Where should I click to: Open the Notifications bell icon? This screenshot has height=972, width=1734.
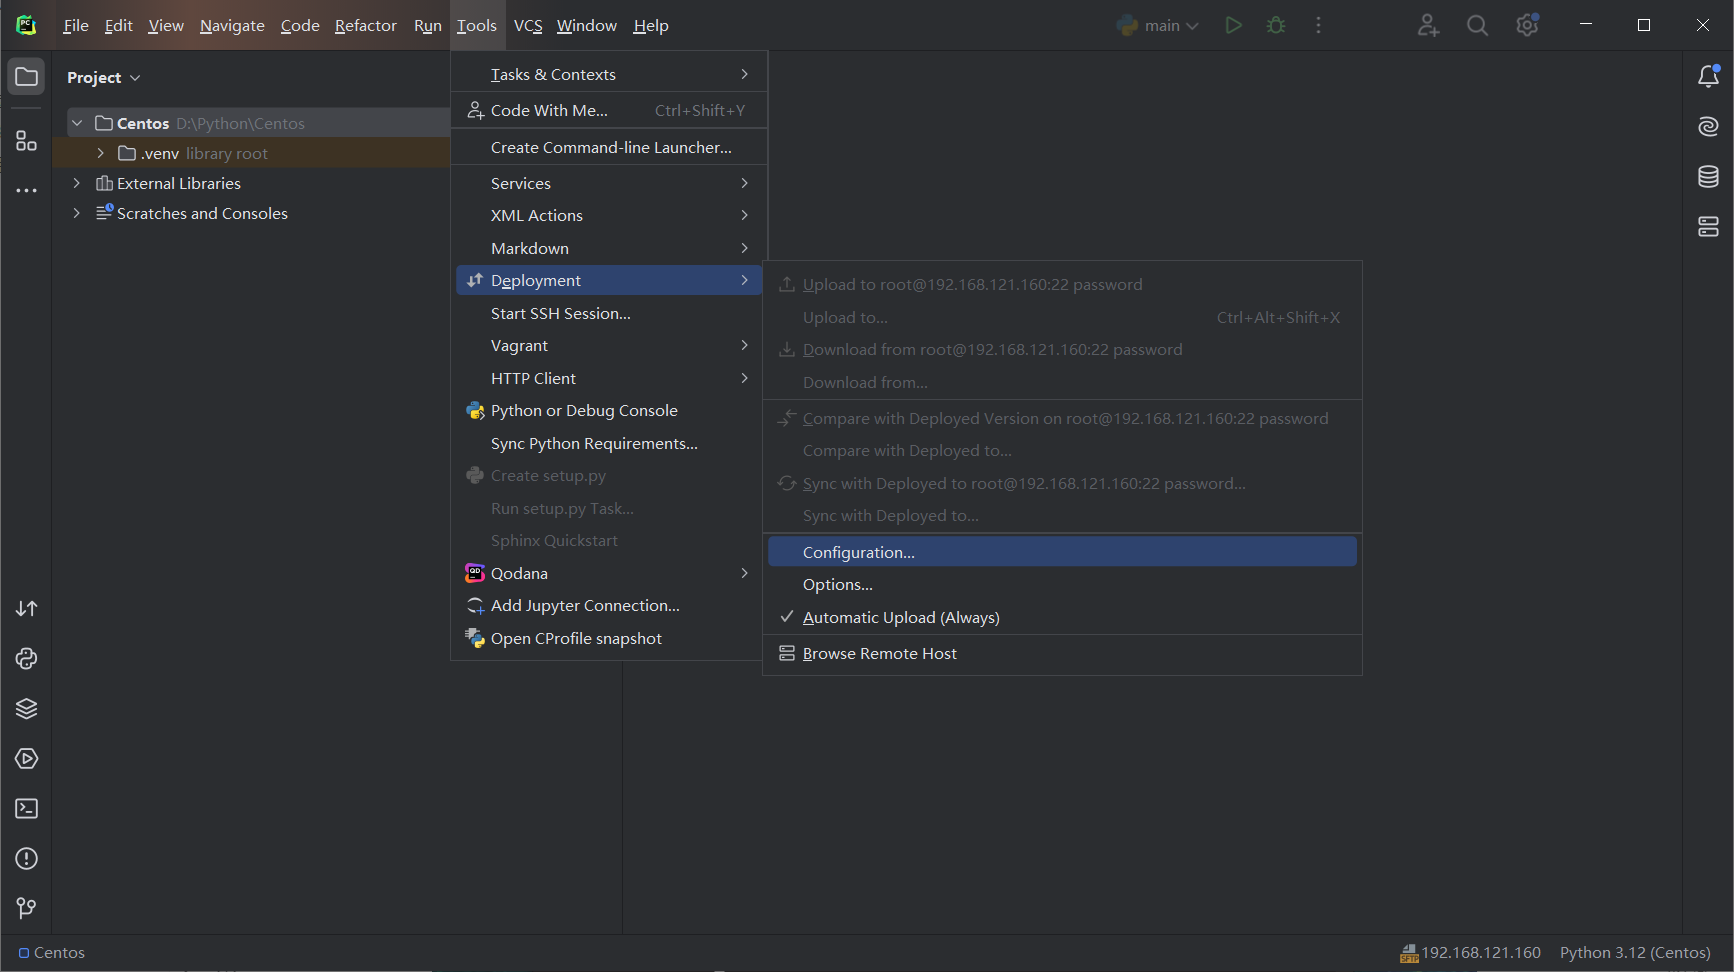pyautogui.click(x=1708, y=76)
